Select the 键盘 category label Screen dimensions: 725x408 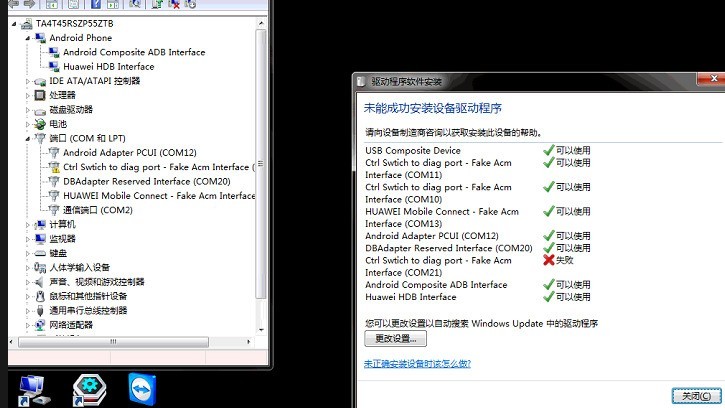[58, 253]
